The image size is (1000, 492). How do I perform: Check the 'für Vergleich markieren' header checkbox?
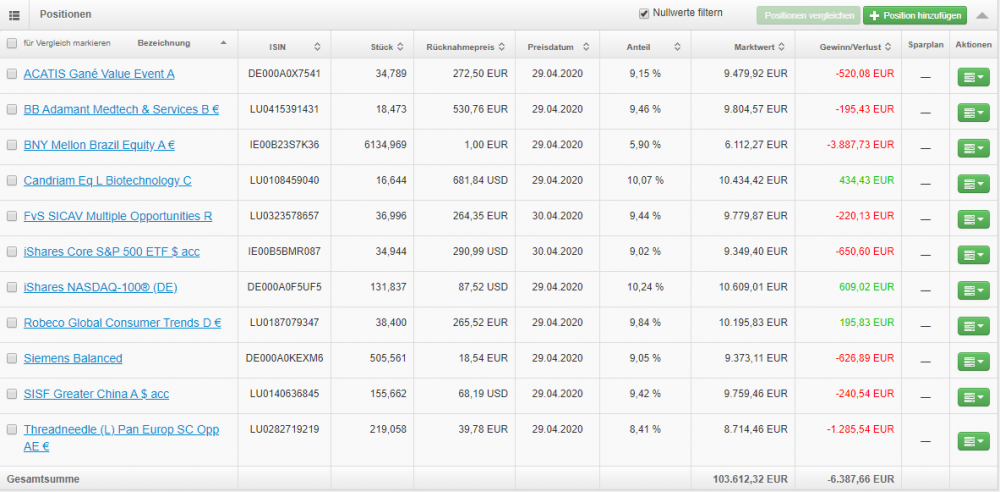12,44
